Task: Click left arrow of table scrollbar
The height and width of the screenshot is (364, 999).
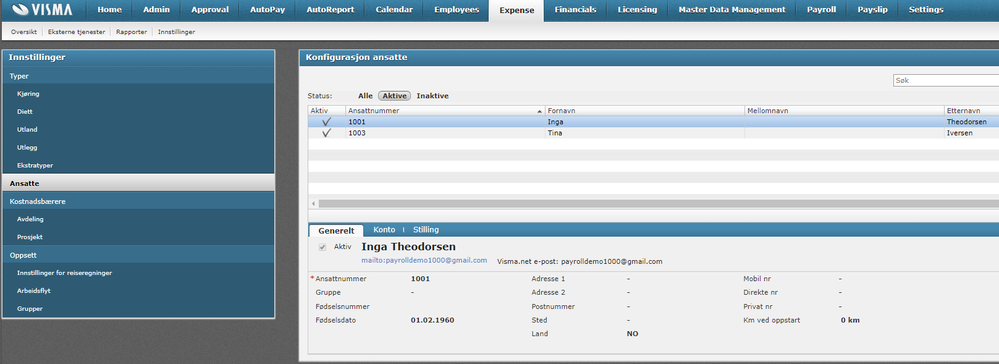Action: pyautogui.click(x=313, y=203)
